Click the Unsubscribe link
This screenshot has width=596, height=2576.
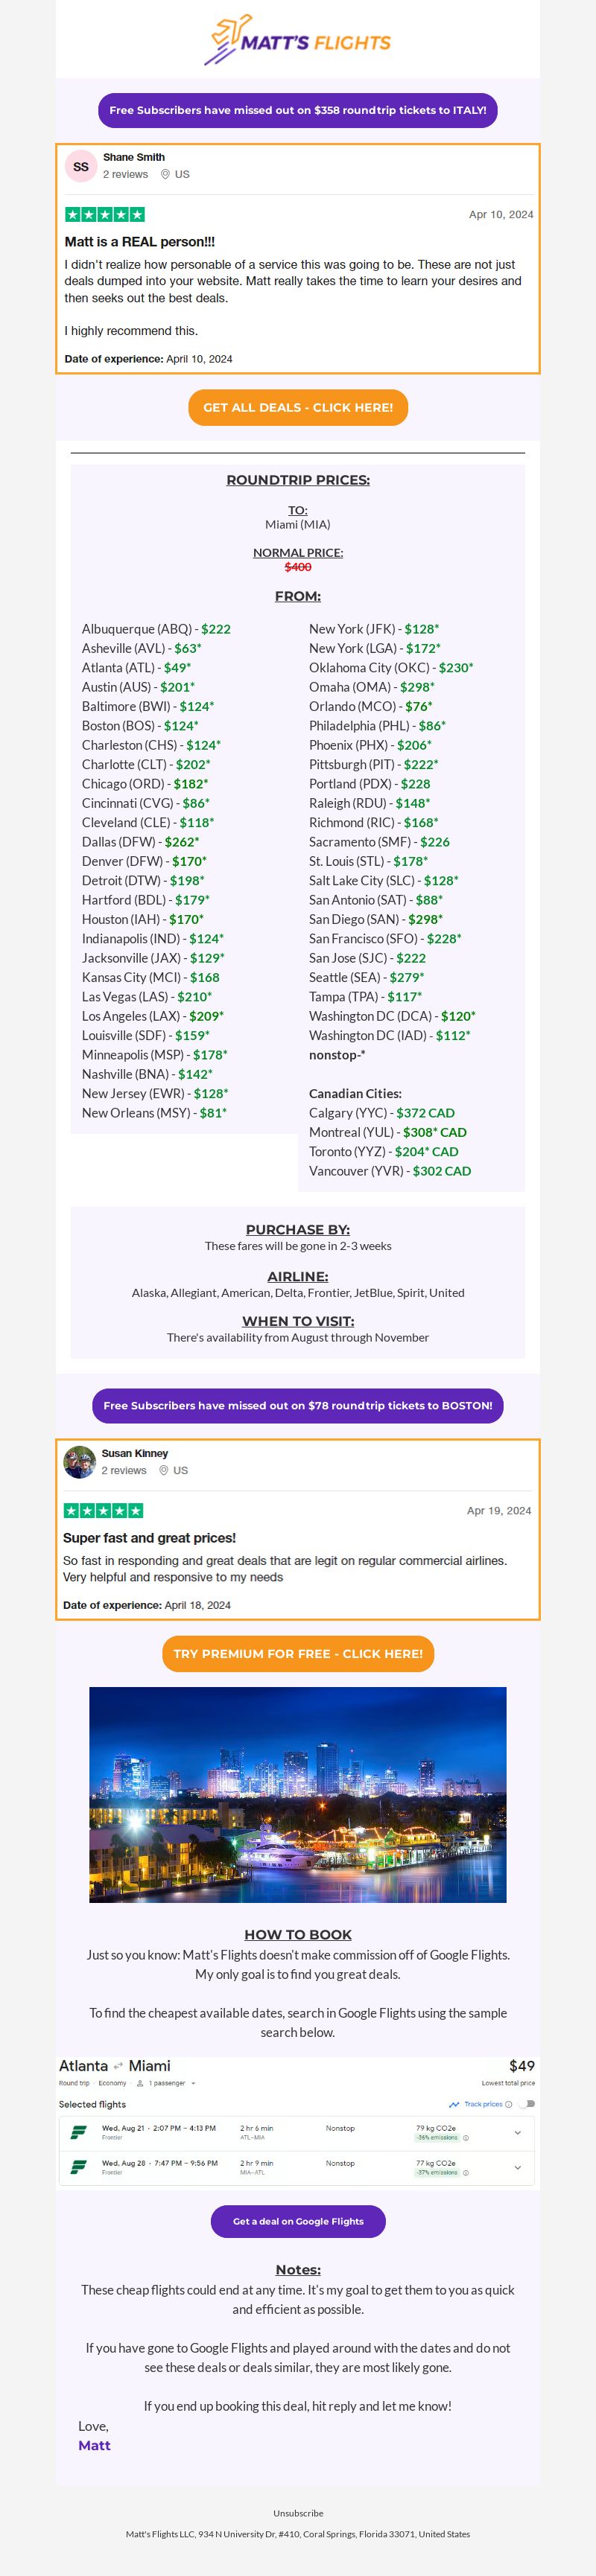298,2512
